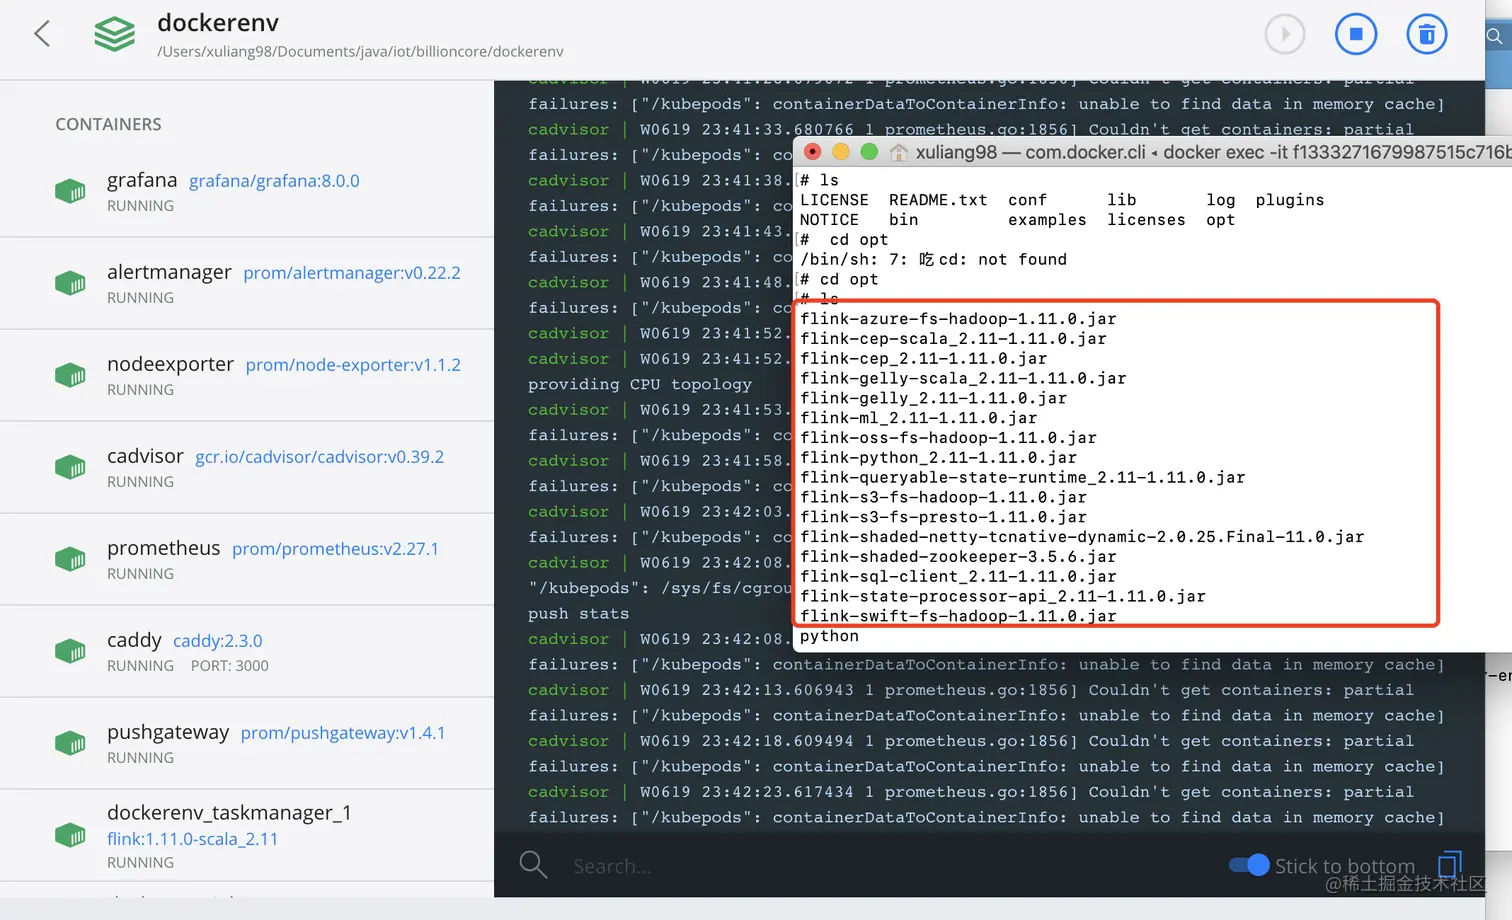Click the caddy container icon
The height and width of the screenshot is (920, 1512).
70,651
